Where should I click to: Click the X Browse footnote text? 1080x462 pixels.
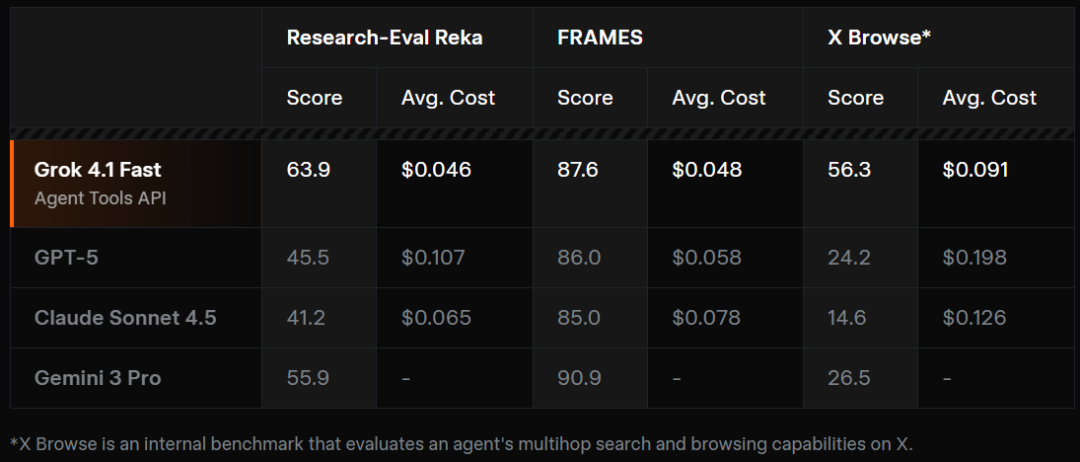[x=461, y=443]
